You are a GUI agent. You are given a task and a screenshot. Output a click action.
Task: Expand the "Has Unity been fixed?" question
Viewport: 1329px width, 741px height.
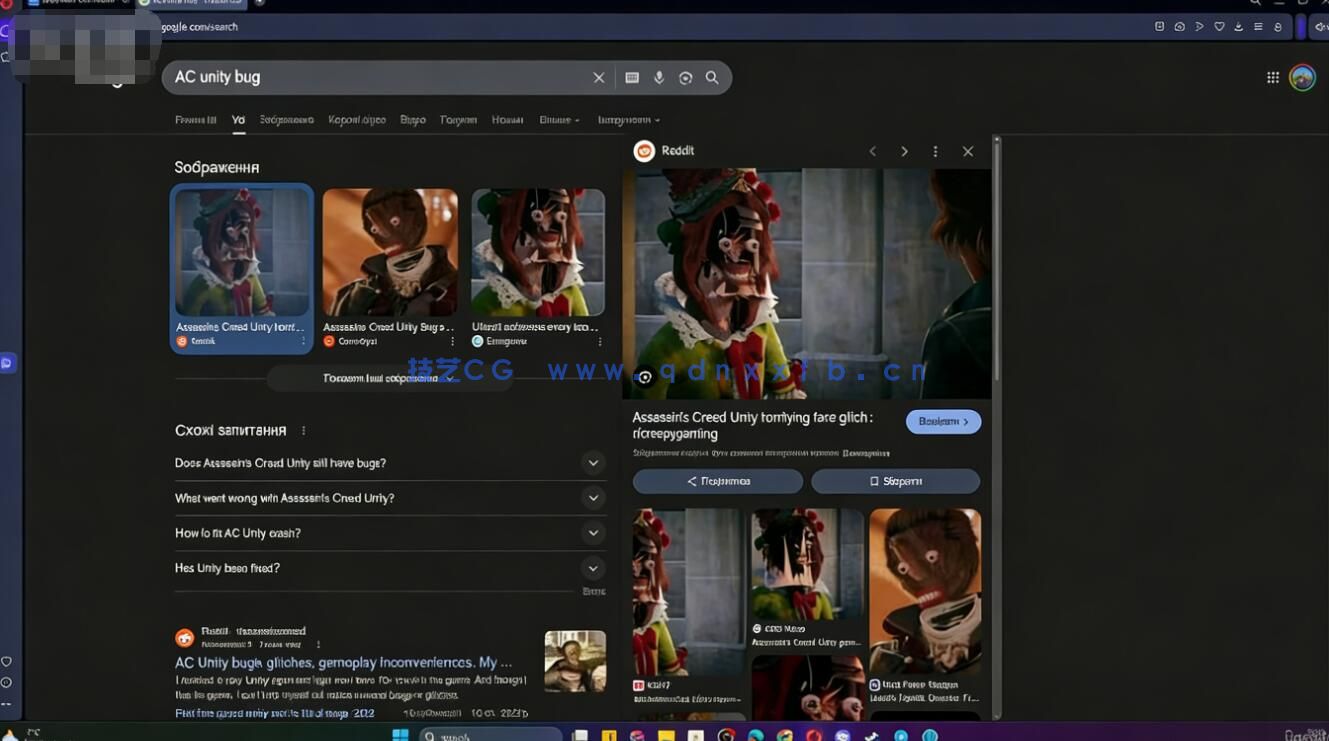[x=593, y=568]
